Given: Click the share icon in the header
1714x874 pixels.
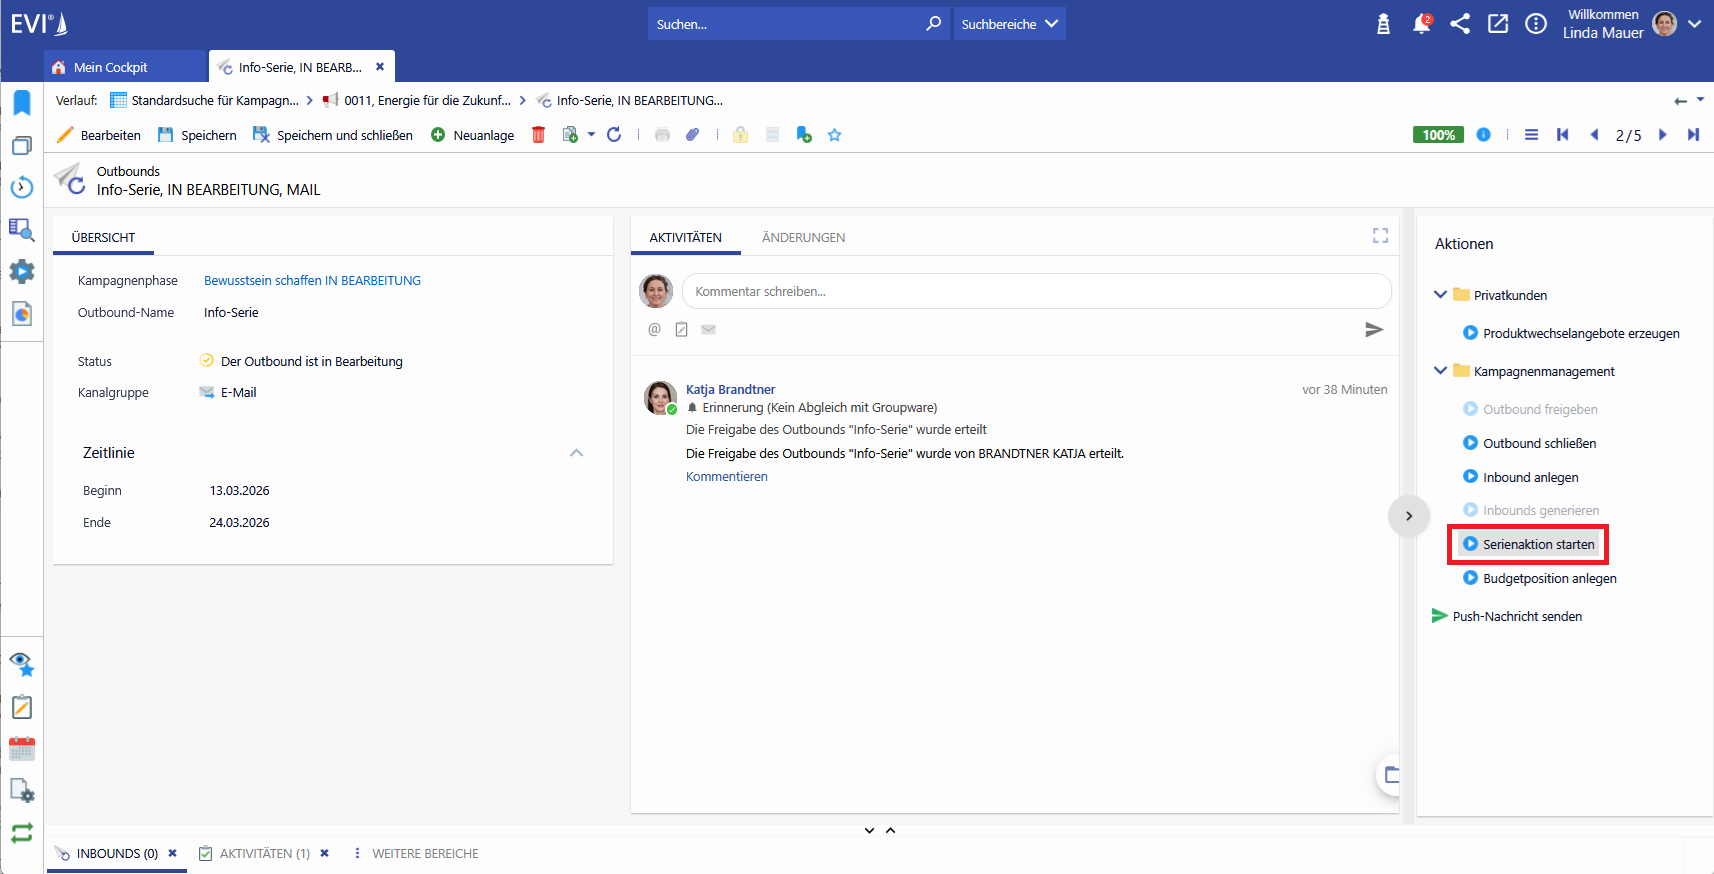Looking at the screenshot, I should [x=1460, y=24].
